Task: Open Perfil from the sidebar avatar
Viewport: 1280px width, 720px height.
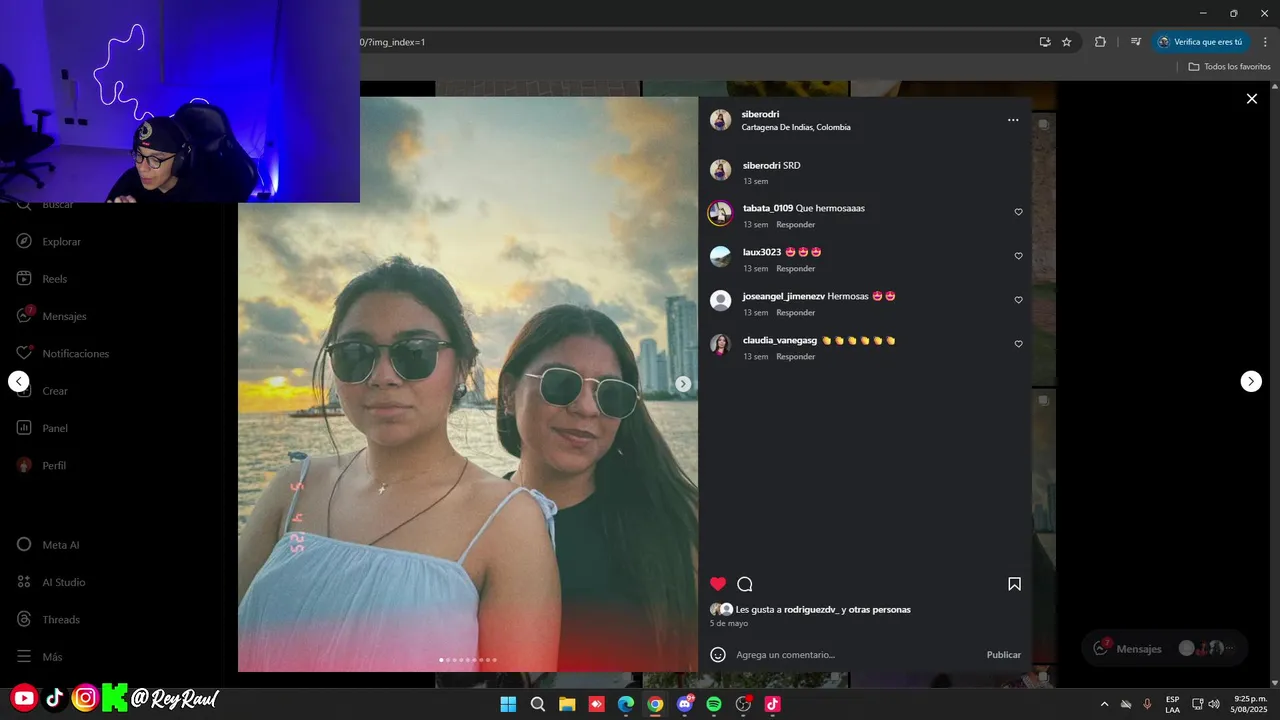Action: [24, 465]
